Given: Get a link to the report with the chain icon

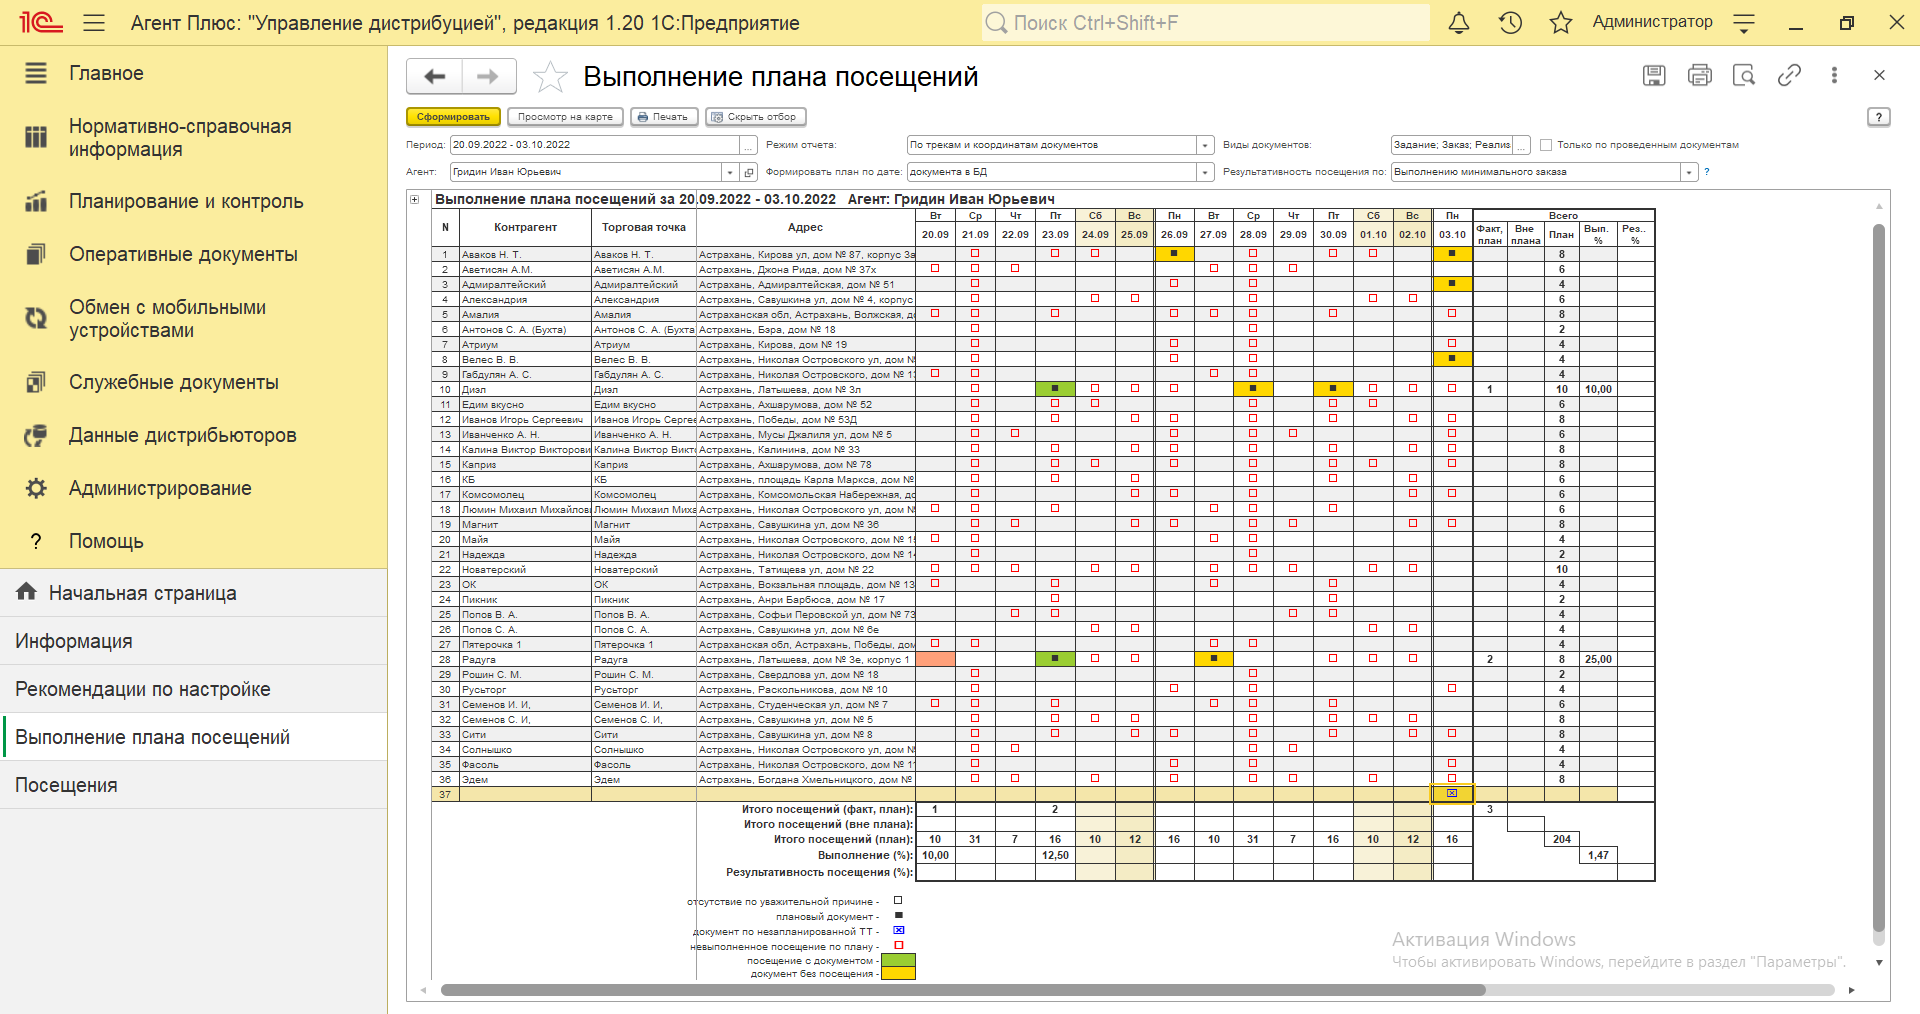Looking at the screenshot, I should tap(1789, 75).
